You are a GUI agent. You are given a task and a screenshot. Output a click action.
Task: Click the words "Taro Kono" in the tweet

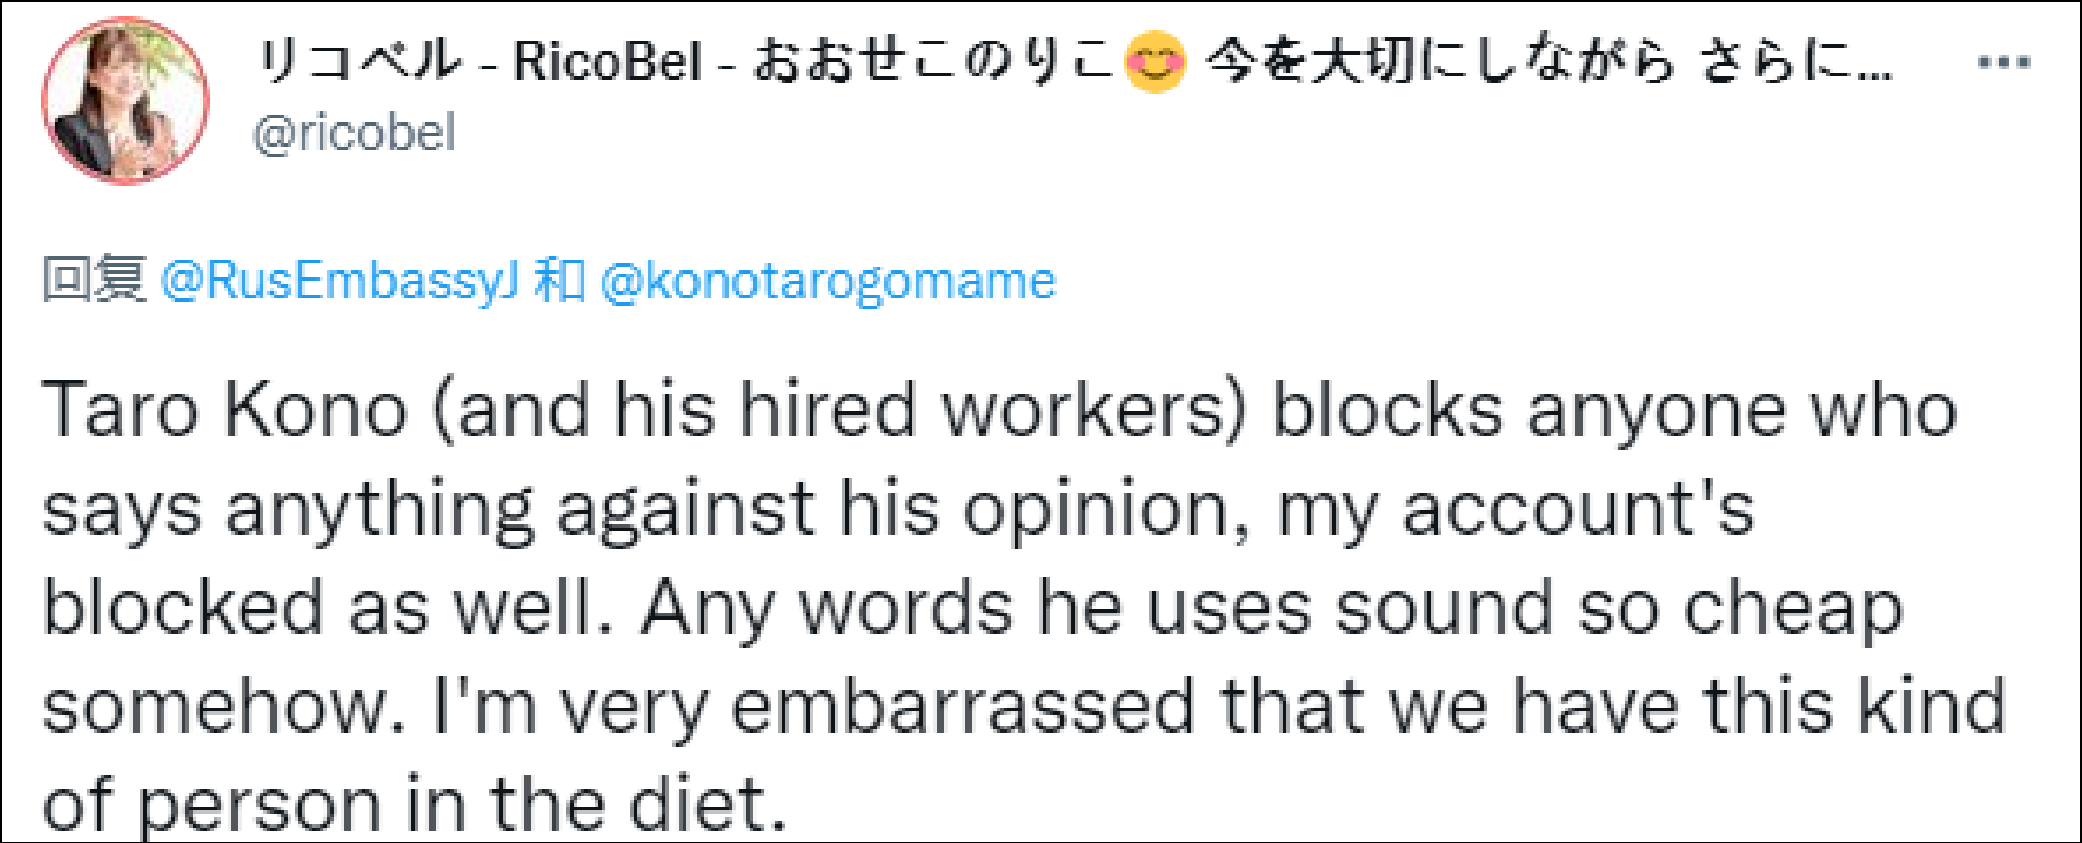[x=225, y=410]
